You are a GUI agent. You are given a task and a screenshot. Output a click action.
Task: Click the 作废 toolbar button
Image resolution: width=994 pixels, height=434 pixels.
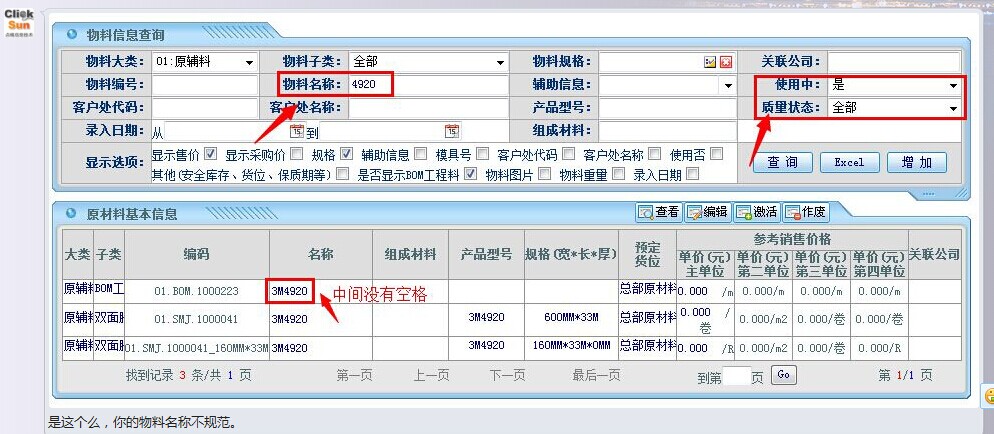tap(806, 212)
